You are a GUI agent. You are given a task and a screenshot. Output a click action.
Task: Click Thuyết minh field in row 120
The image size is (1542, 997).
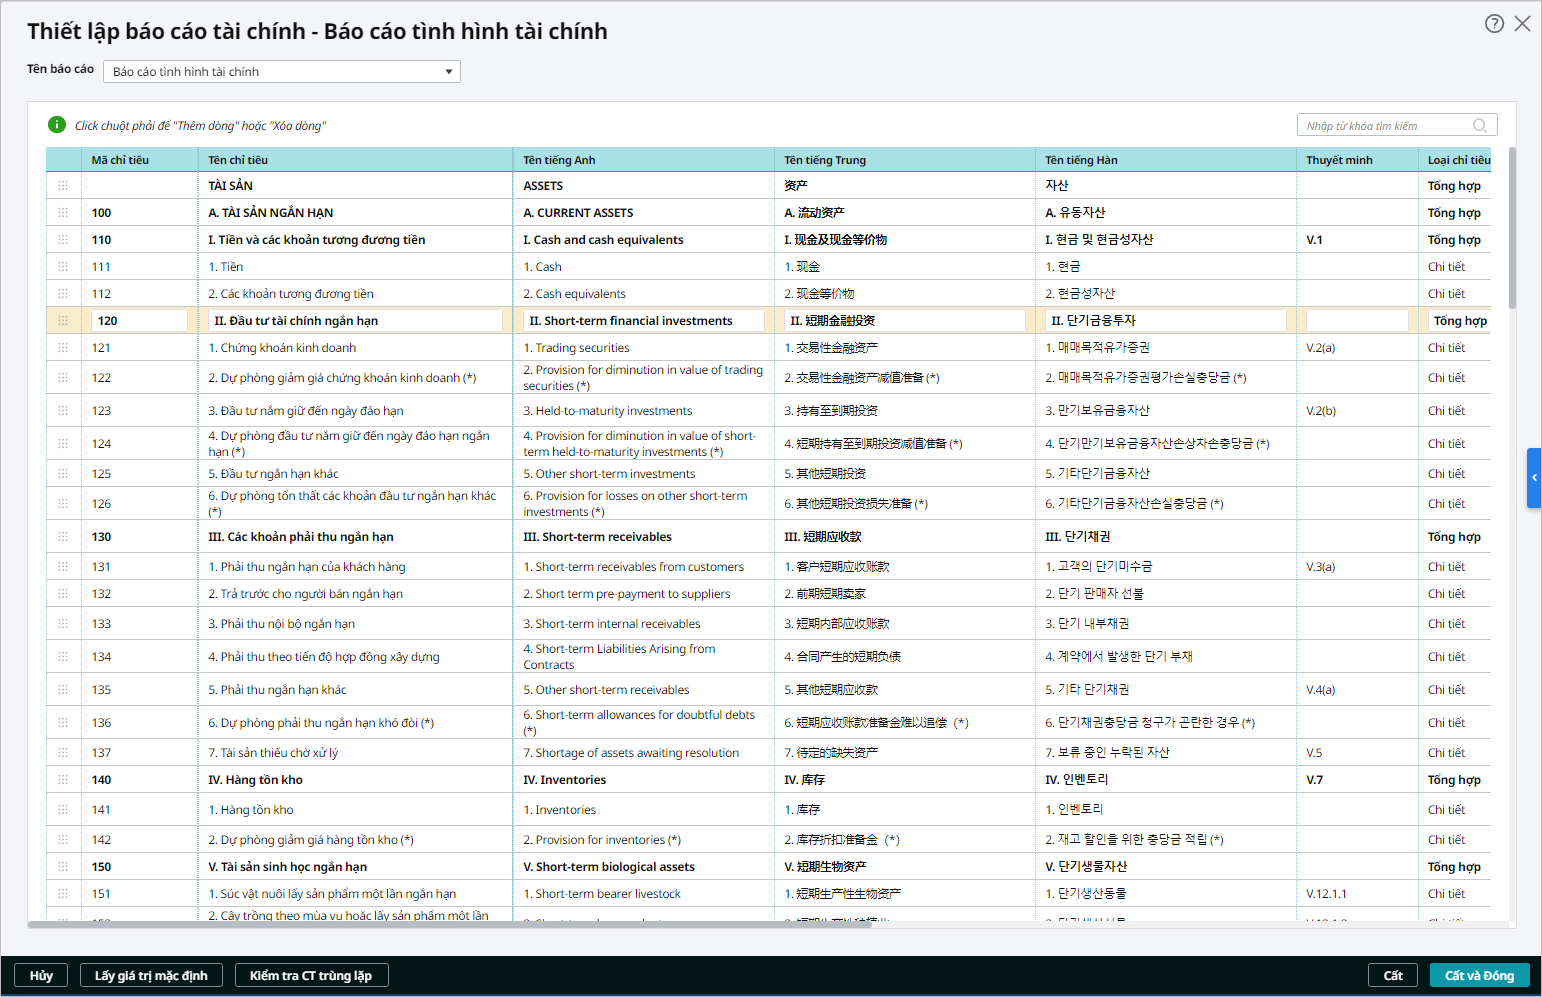point(1356,321)
